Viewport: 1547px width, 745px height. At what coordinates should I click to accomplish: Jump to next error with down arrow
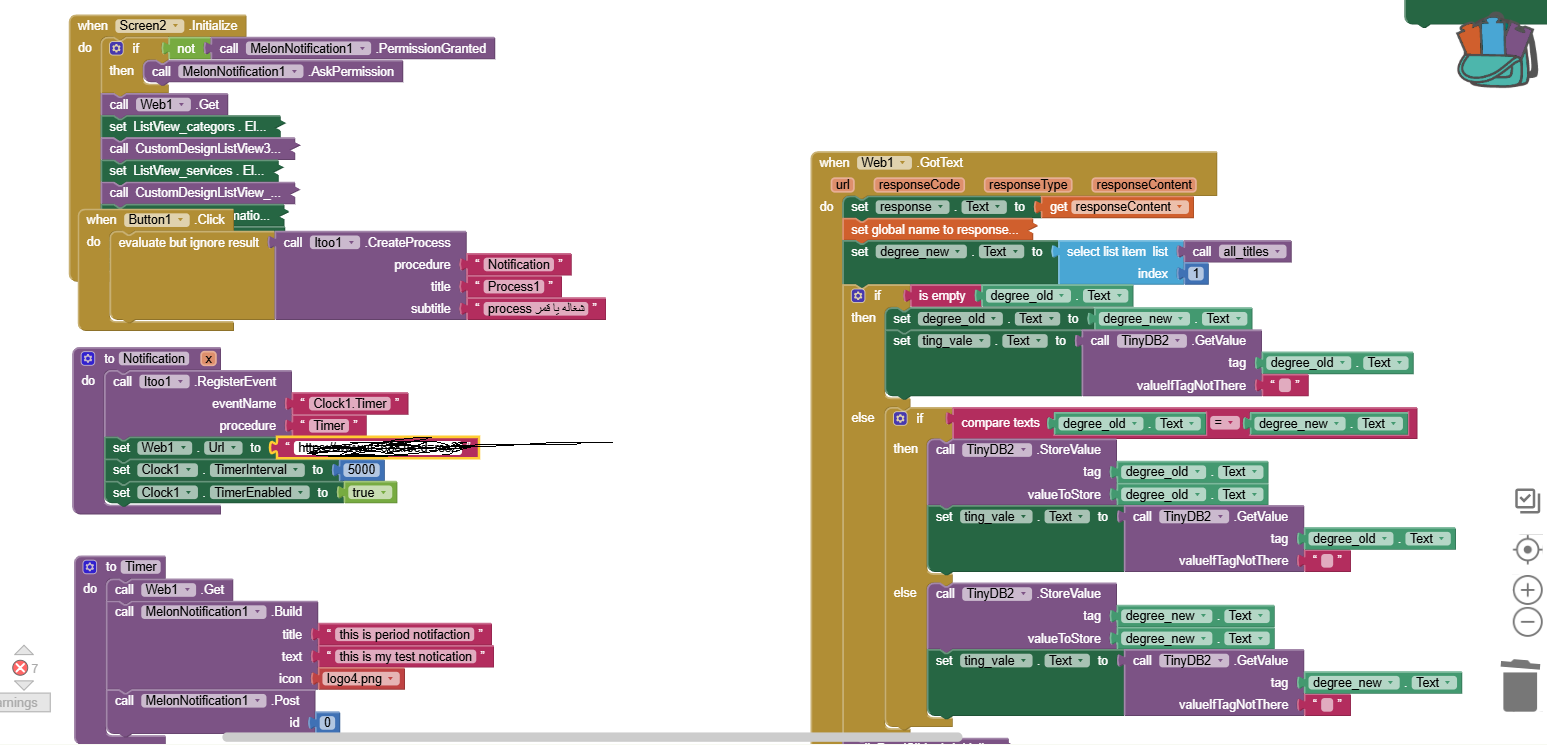(x=23, y=686)
